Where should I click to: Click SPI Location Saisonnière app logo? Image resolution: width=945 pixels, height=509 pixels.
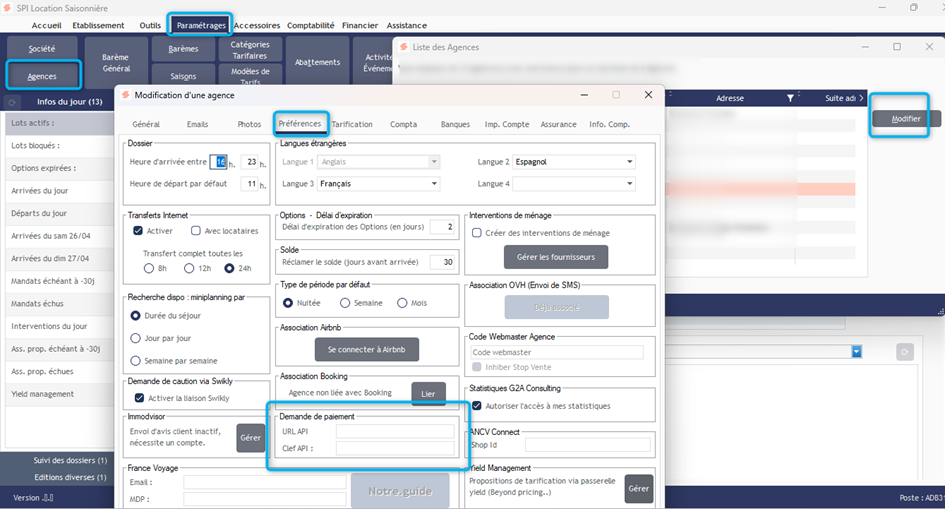pos(9,7)
